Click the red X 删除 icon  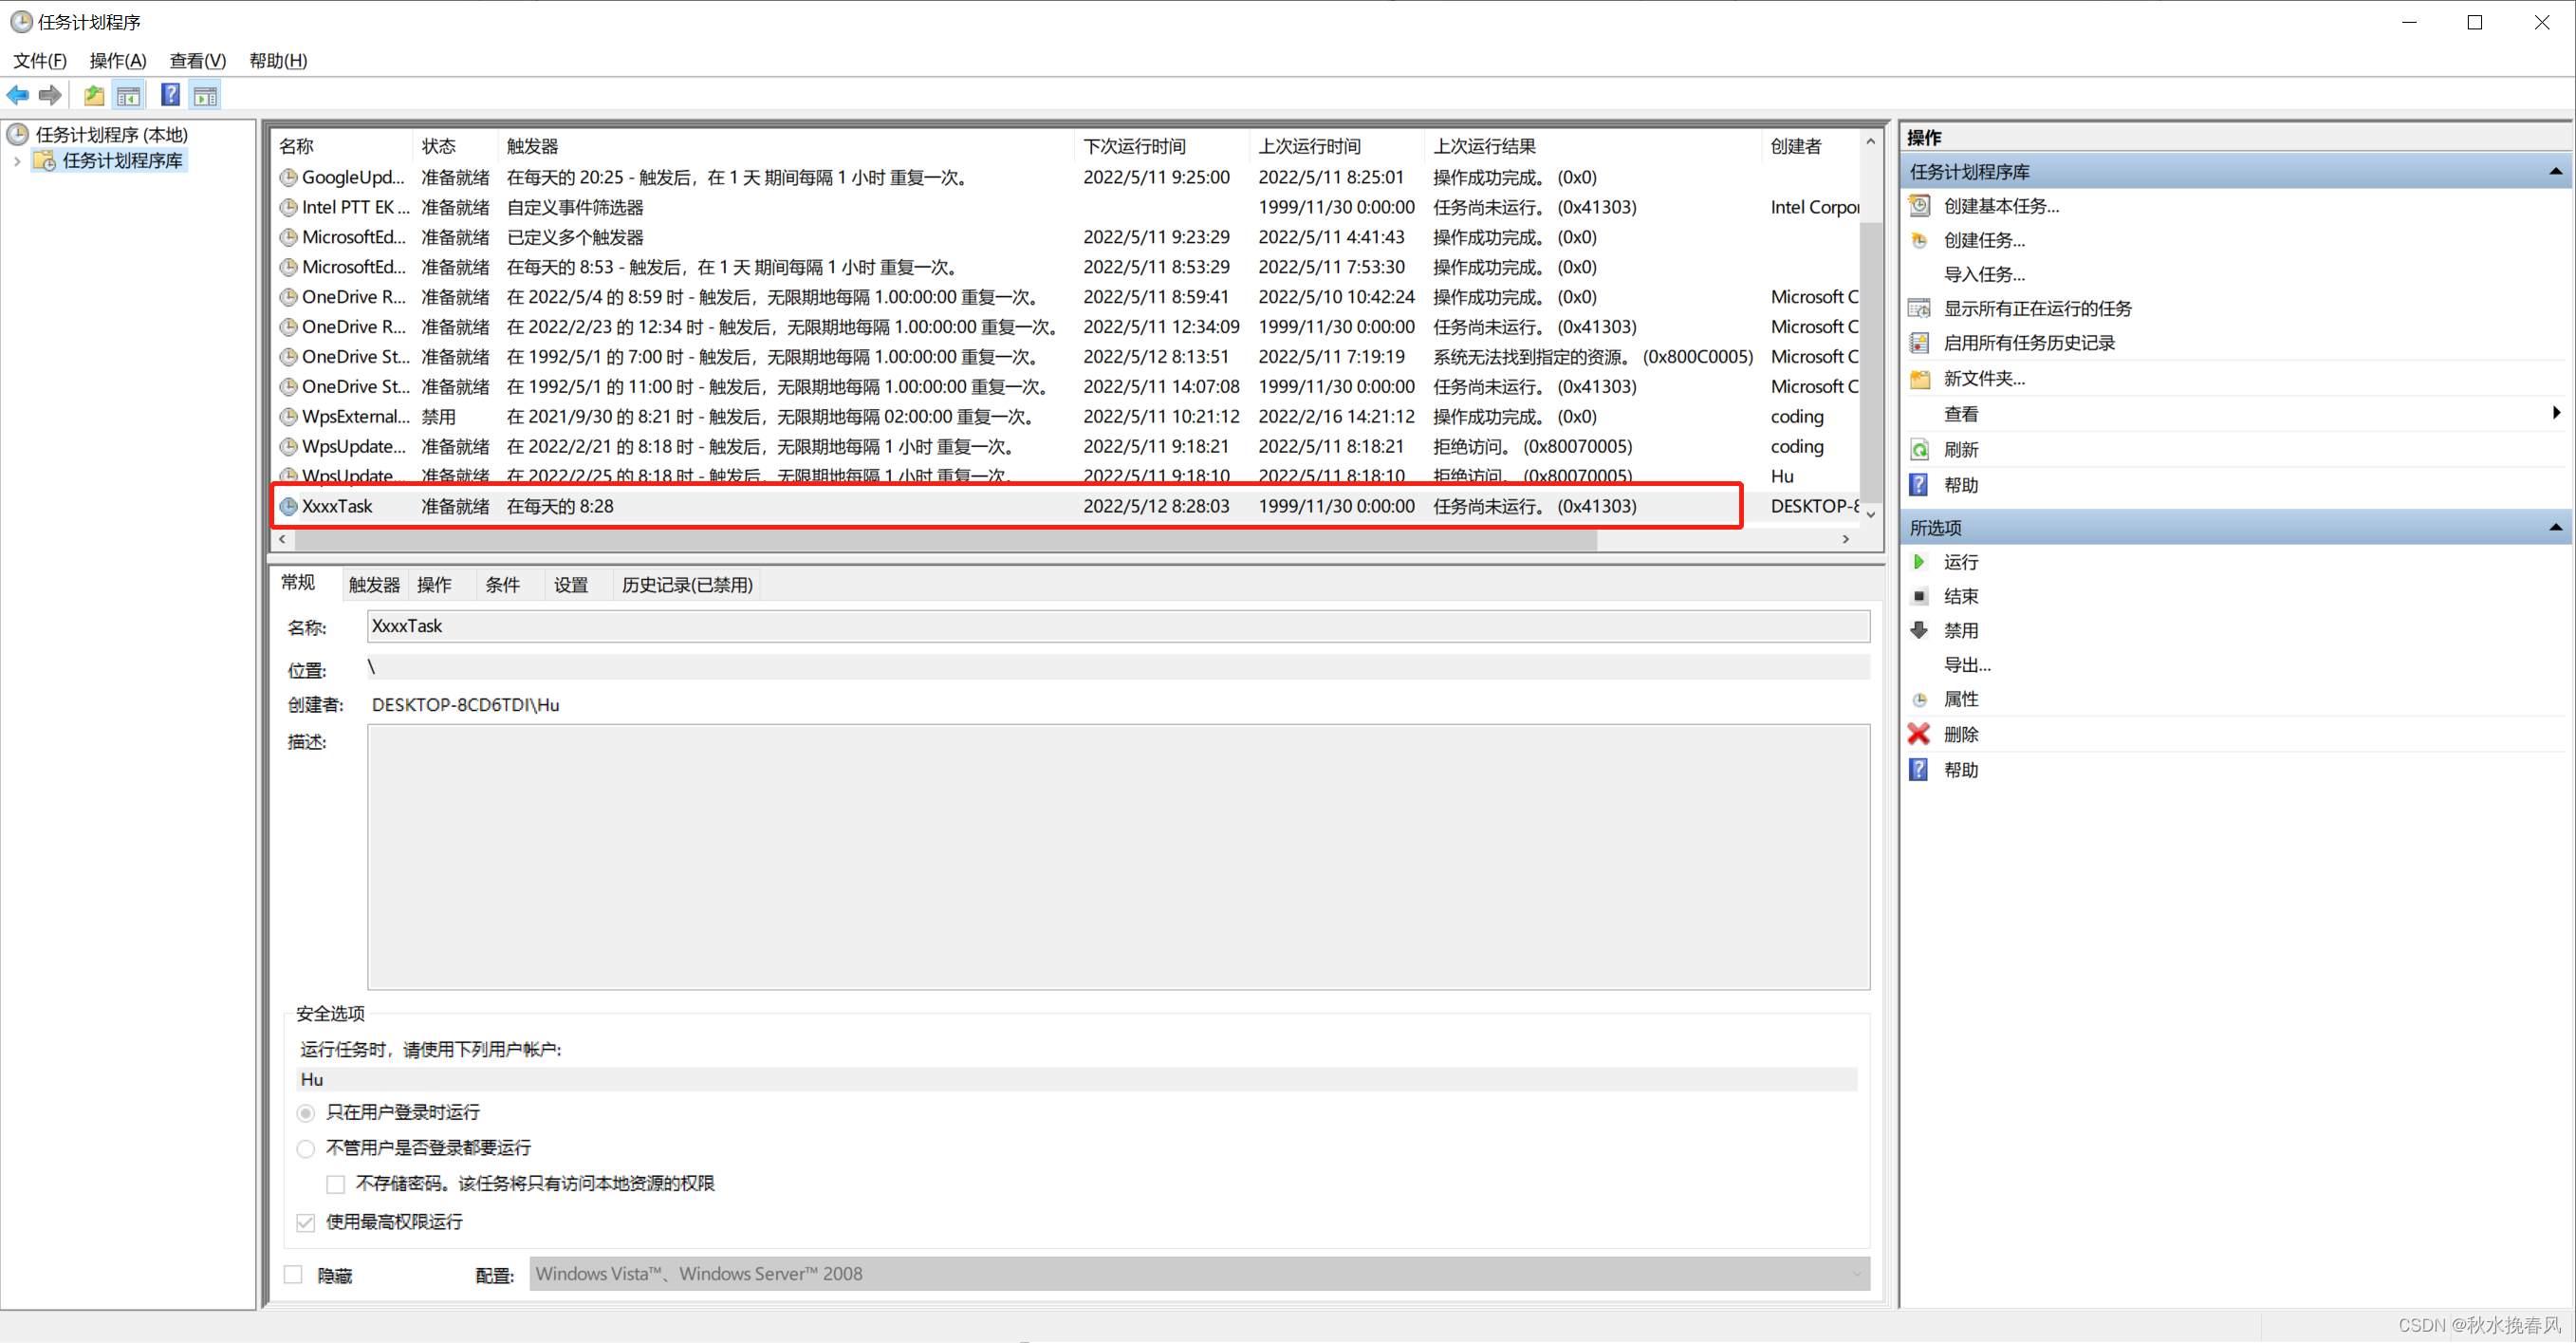point(1919,734)
